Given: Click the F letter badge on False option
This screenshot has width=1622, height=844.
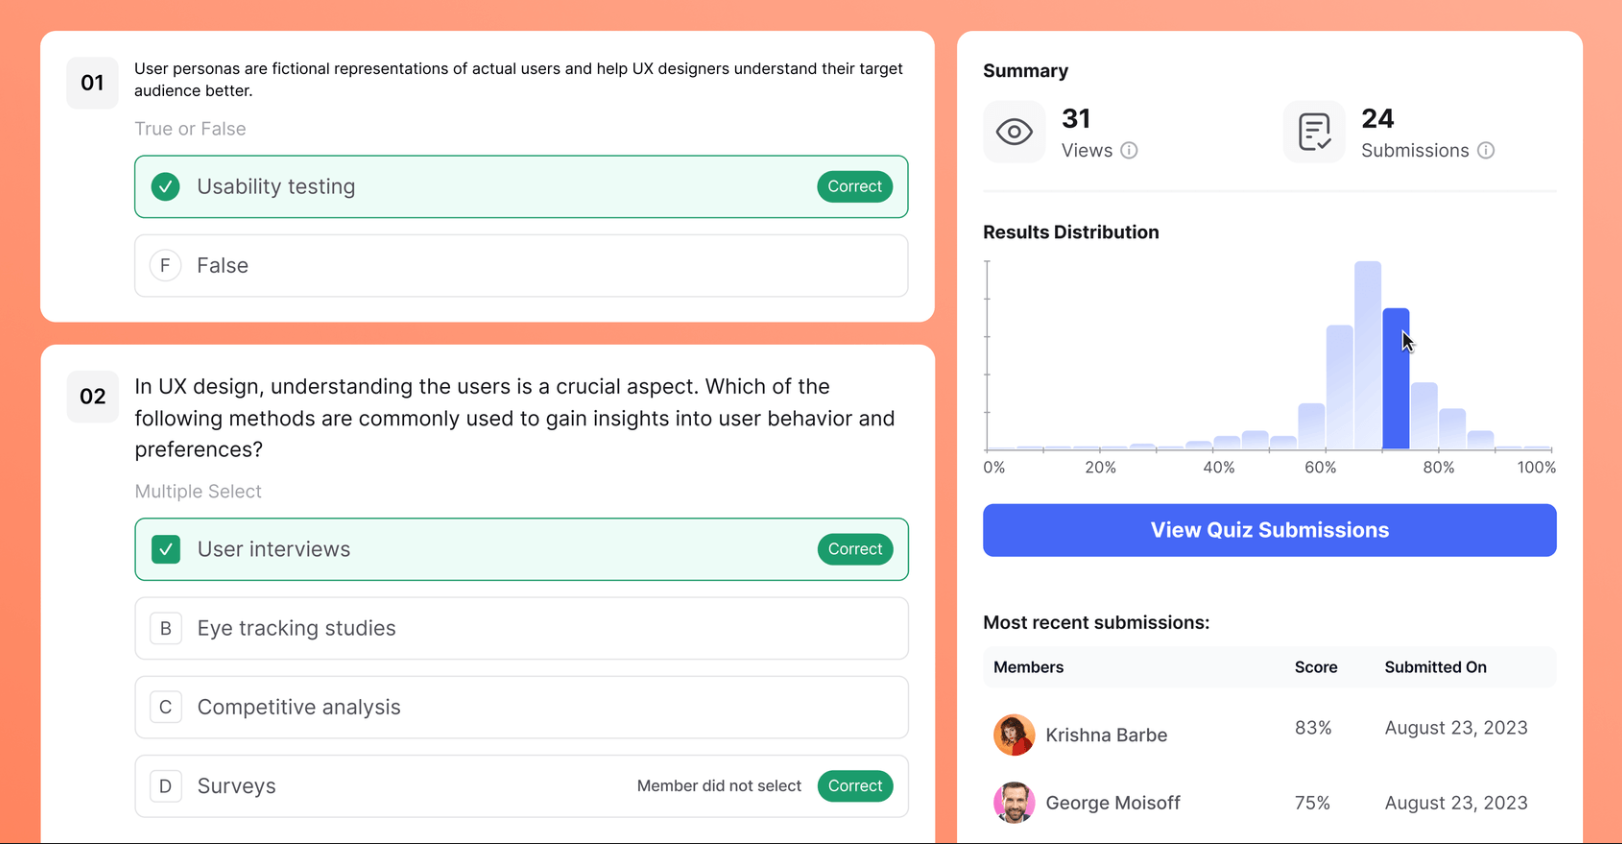Looking at the screenshot, I should (x=165, y=265).
